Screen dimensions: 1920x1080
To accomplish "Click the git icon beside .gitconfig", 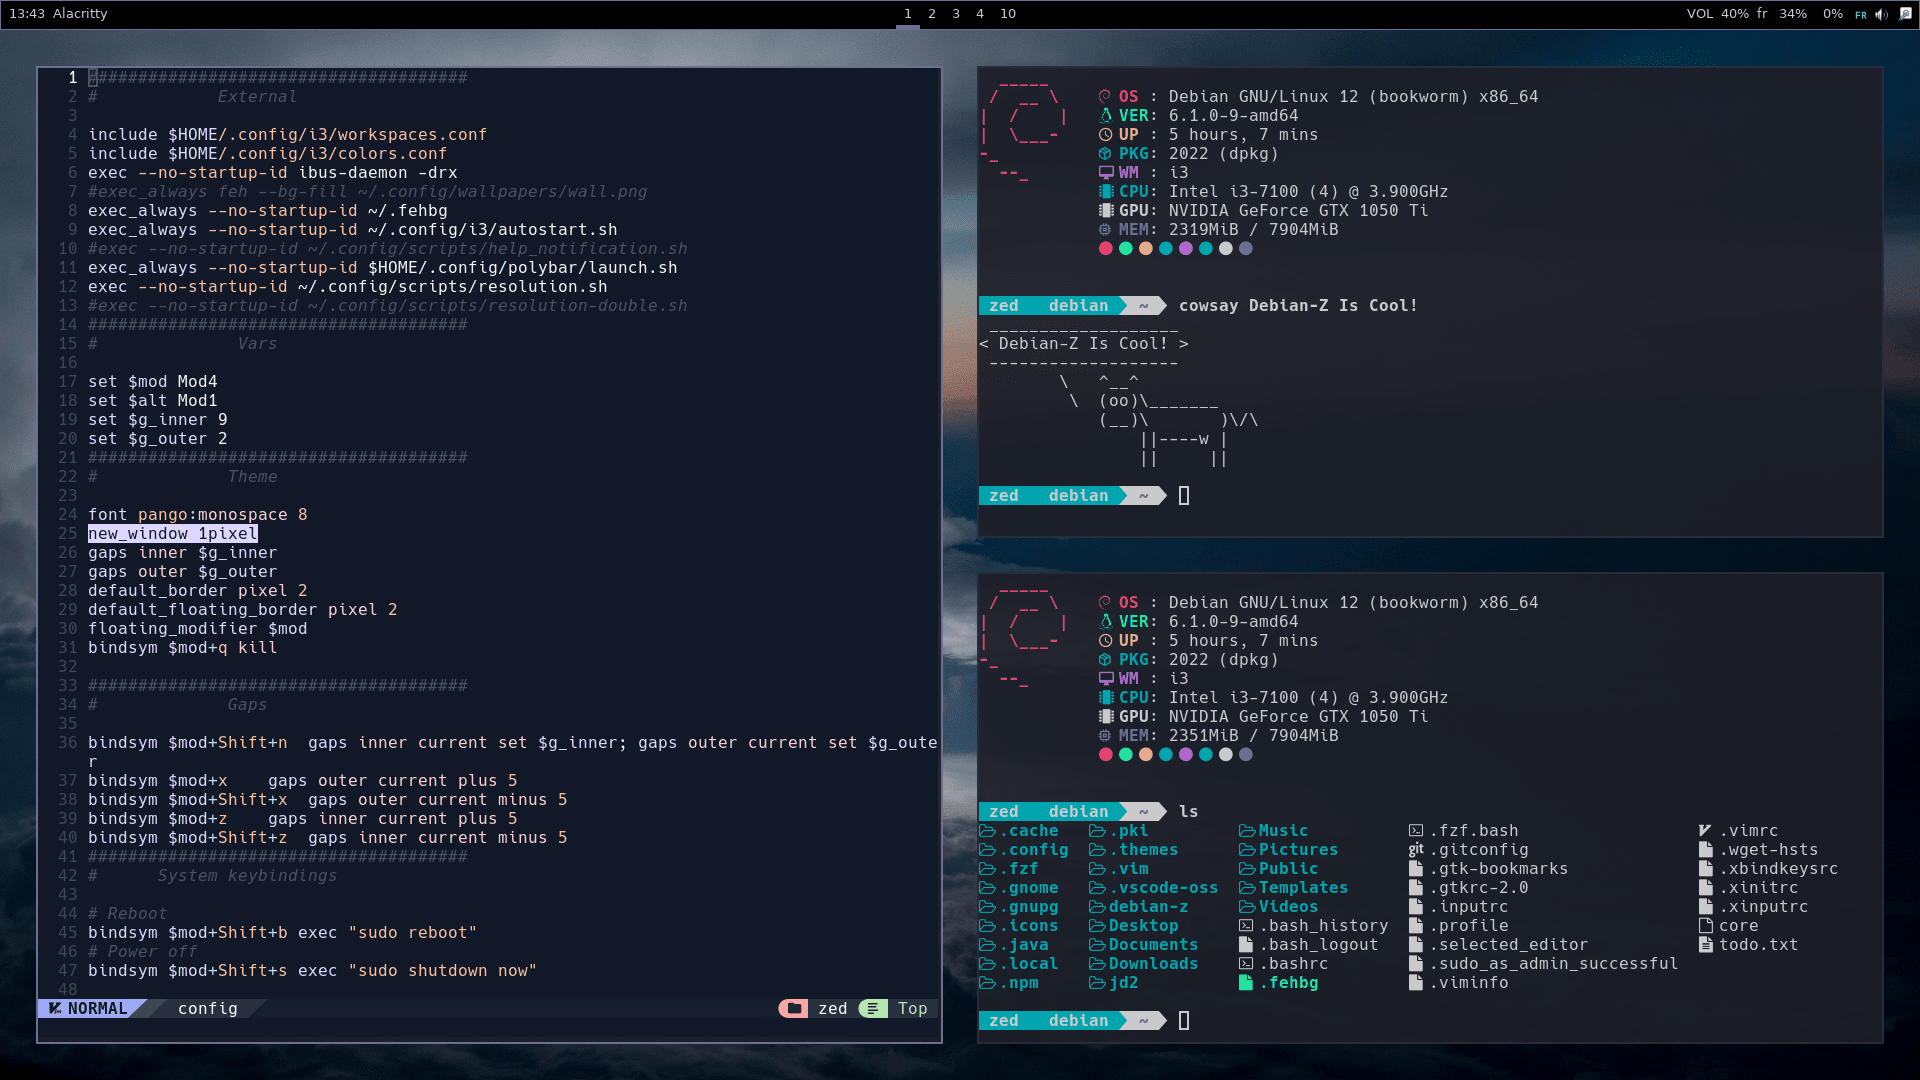I will [x=1416, y=849].
